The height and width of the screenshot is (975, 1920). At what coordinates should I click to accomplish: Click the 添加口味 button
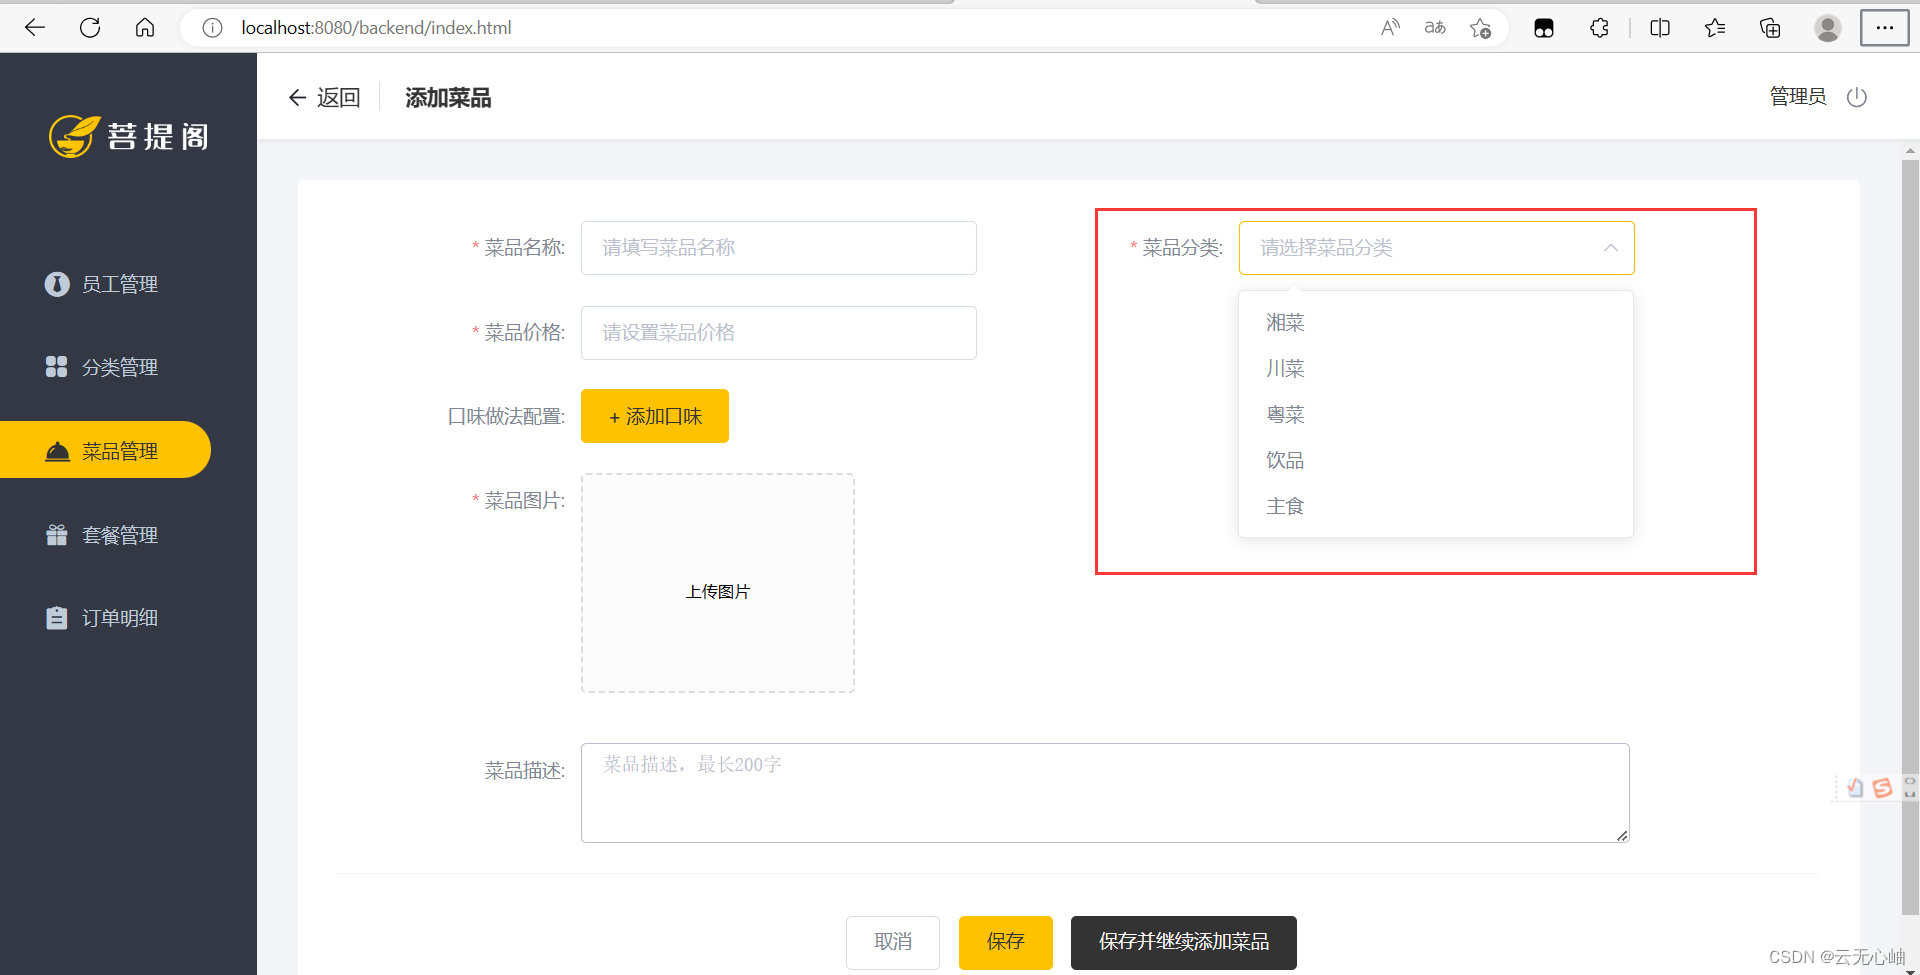(655, 416)
